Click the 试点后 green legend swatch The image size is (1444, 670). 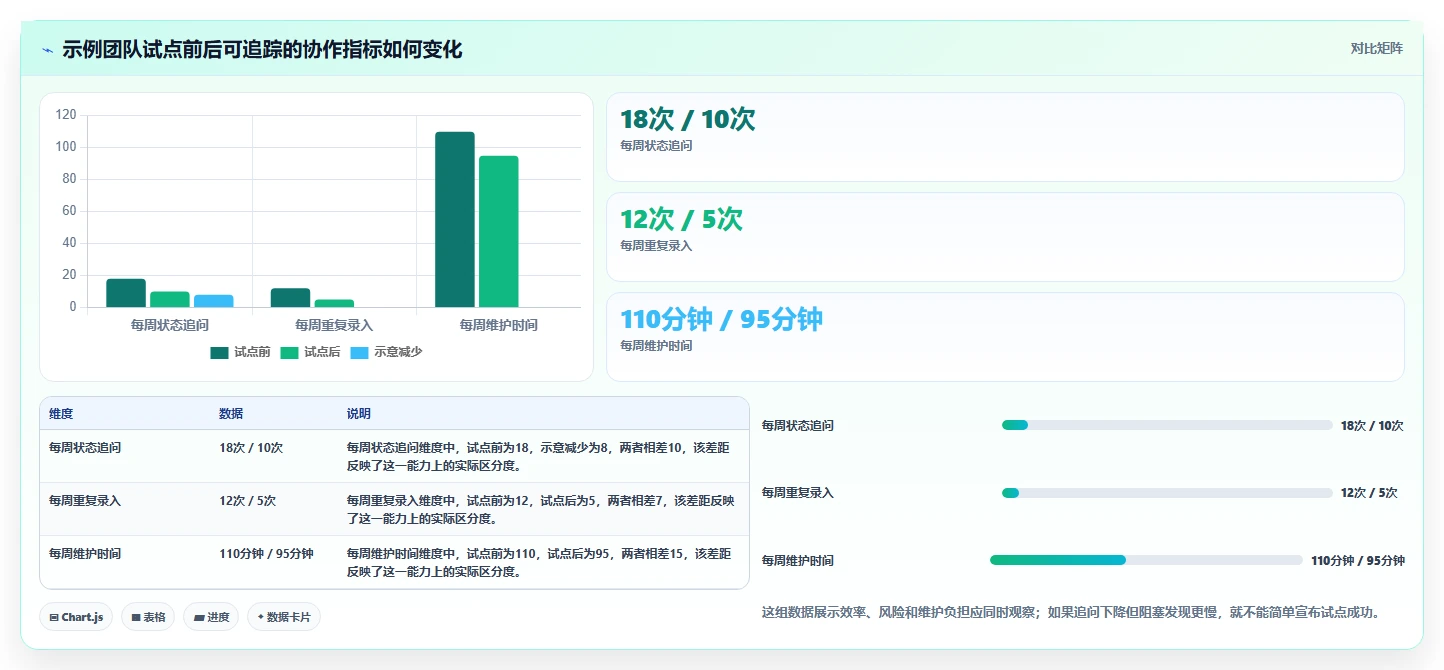coord(290,352)
